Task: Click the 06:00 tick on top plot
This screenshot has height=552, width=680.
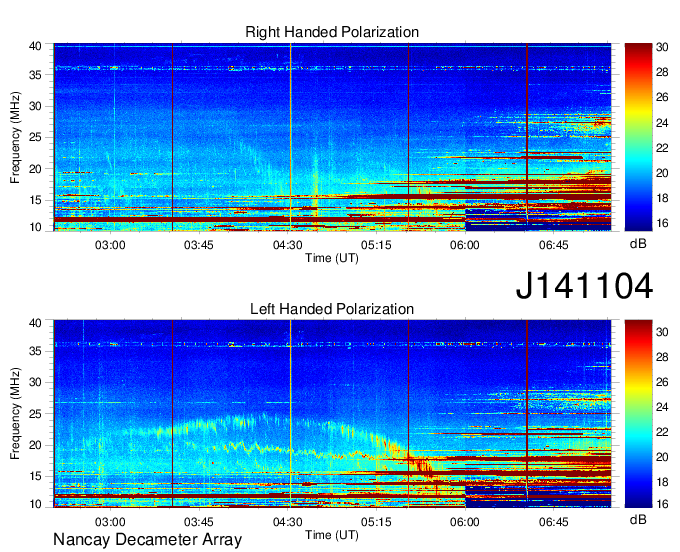Action: pos(465,245)
